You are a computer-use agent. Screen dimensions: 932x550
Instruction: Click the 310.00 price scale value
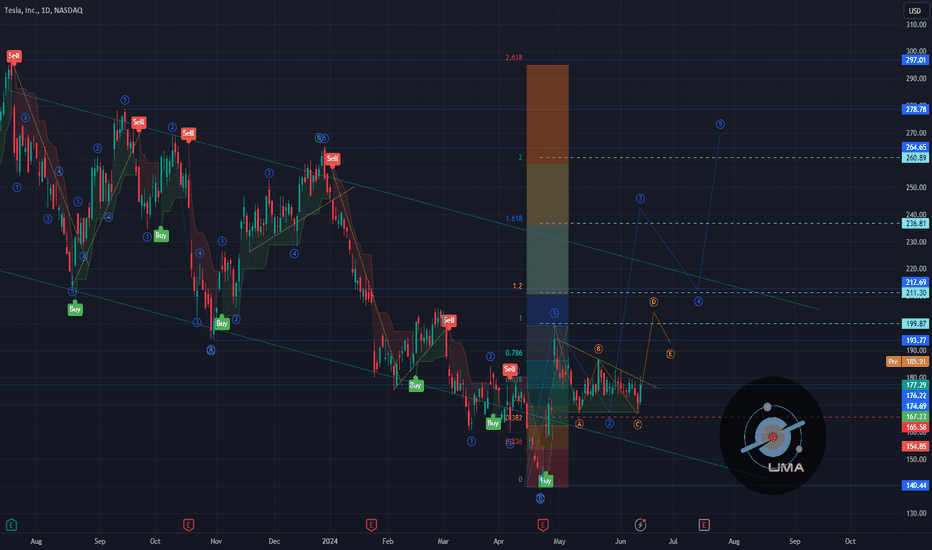coord(917,25)
